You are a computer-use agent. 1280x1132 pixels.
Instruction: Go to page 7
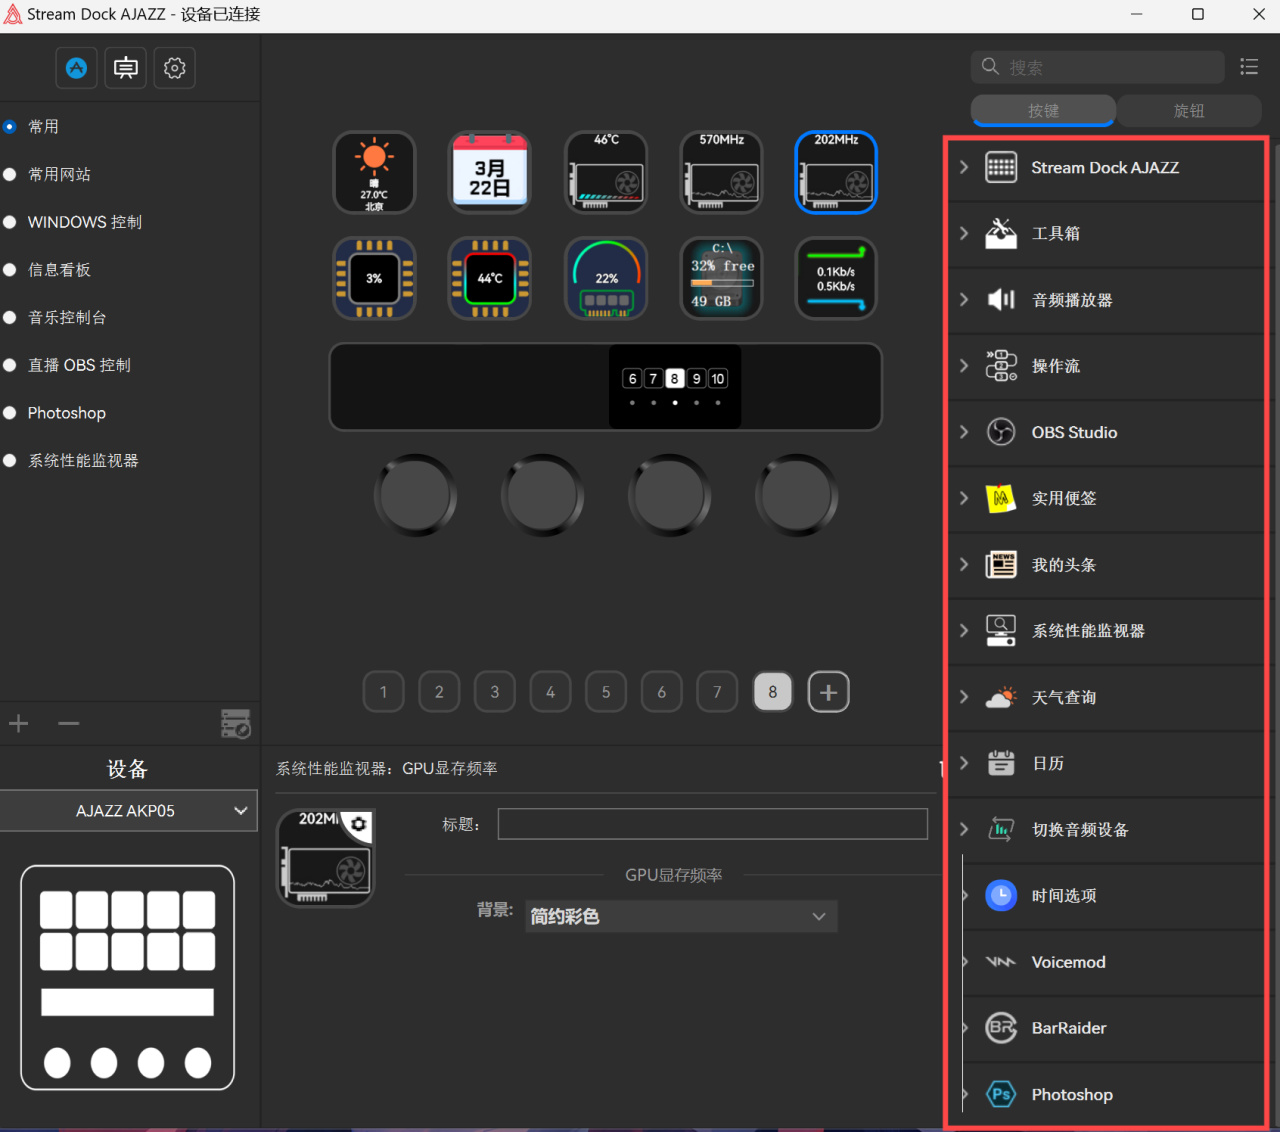(717, 692)
